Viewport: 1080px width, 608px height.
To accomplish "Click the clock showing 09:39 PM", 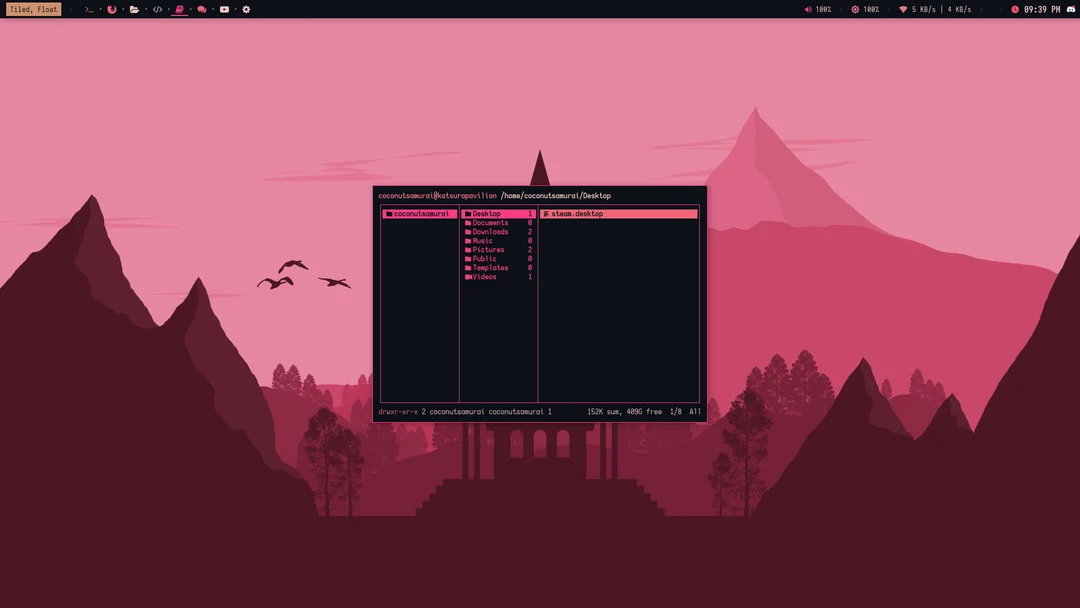I will (1040, 9).
